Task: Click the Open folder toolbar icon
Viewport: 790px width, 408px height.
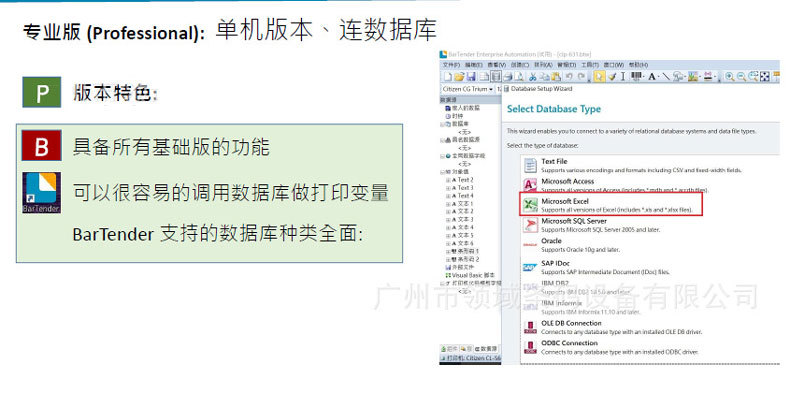Action: coord(459,77)
